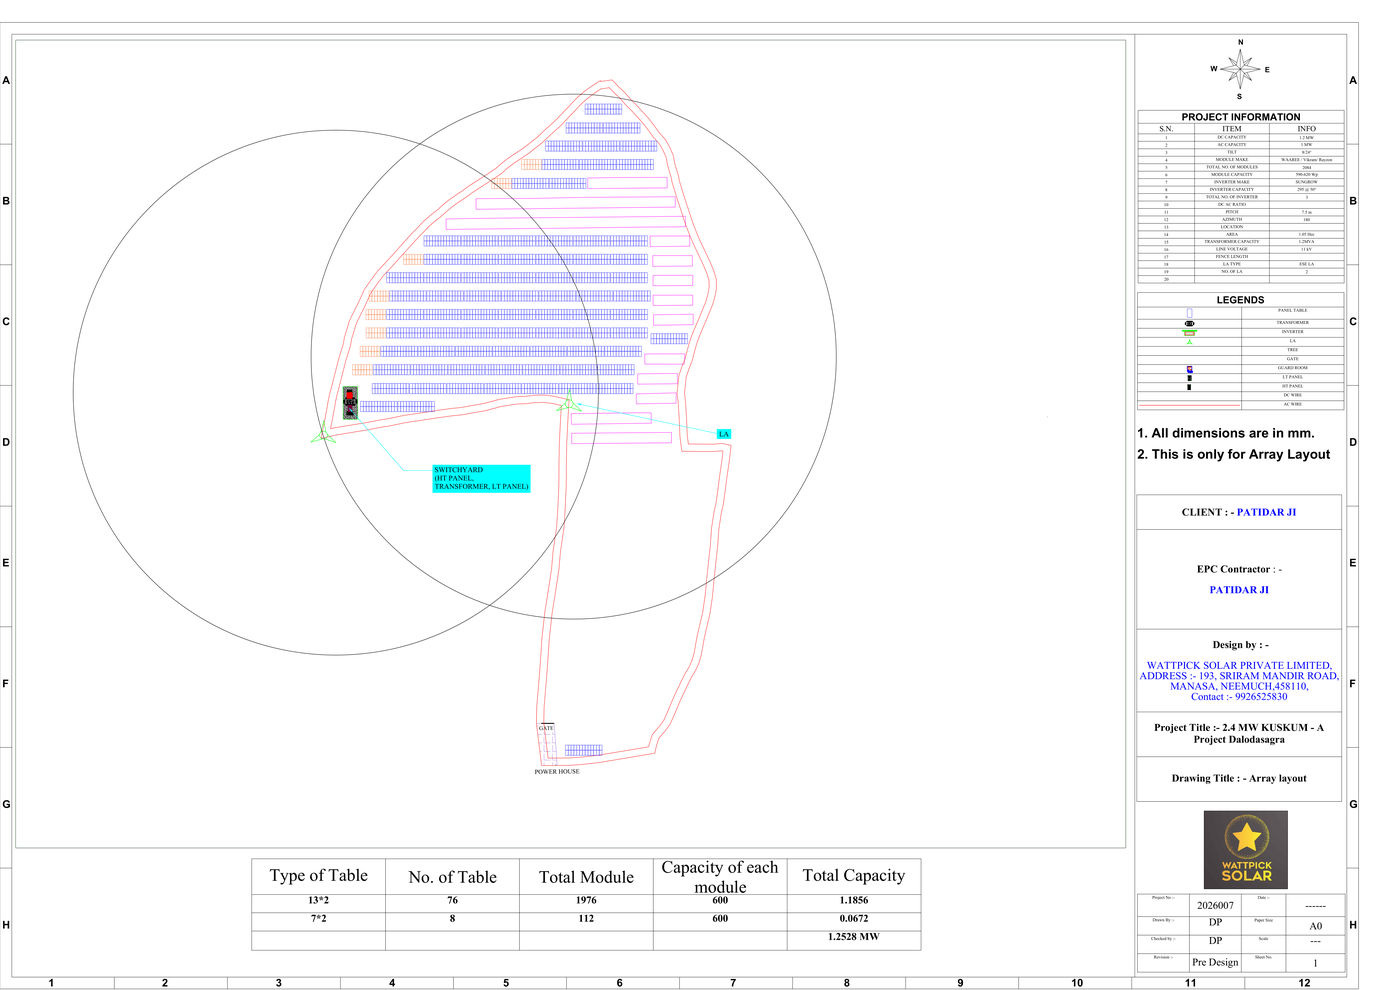Click the 'Total Module' column header

click(586, 877)
